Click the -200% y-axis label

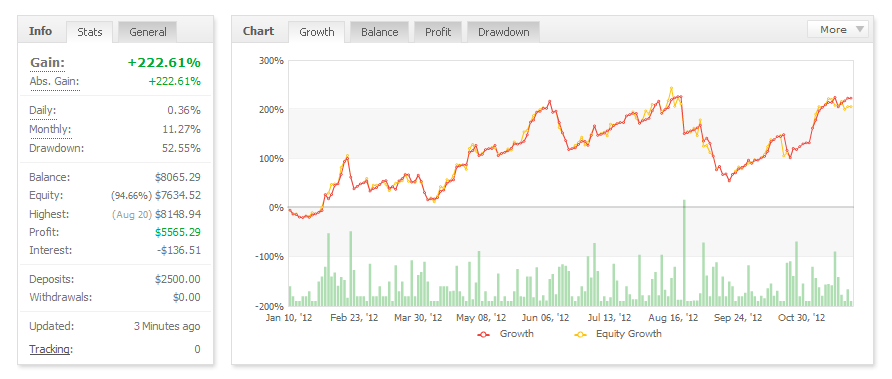[x=270, y=306]
